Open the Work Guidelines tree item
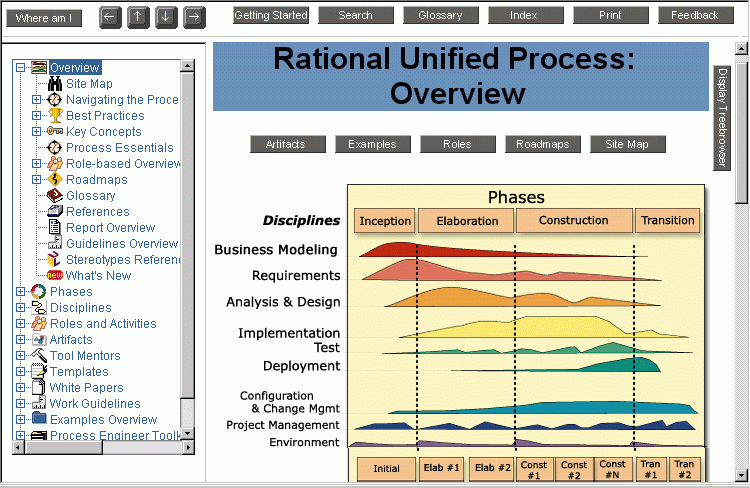The height and width of the screenshot is (488, 750). (95, 403)
